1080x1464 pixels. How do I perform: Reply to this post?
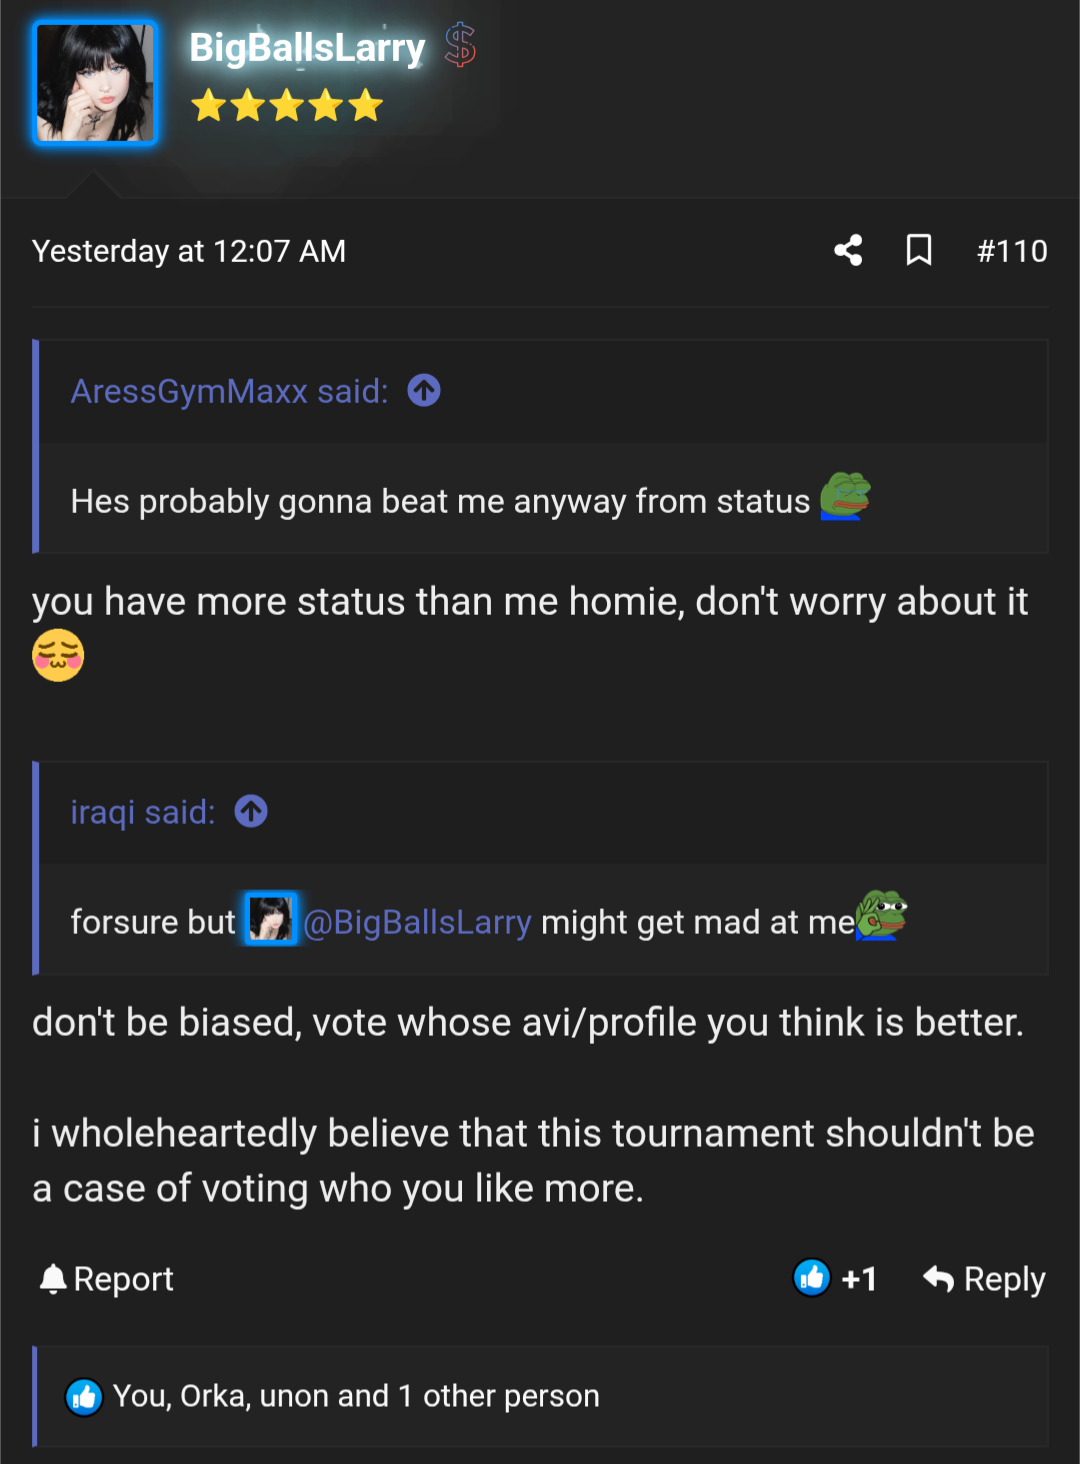pyautogui.click(x=984, y=1279)
